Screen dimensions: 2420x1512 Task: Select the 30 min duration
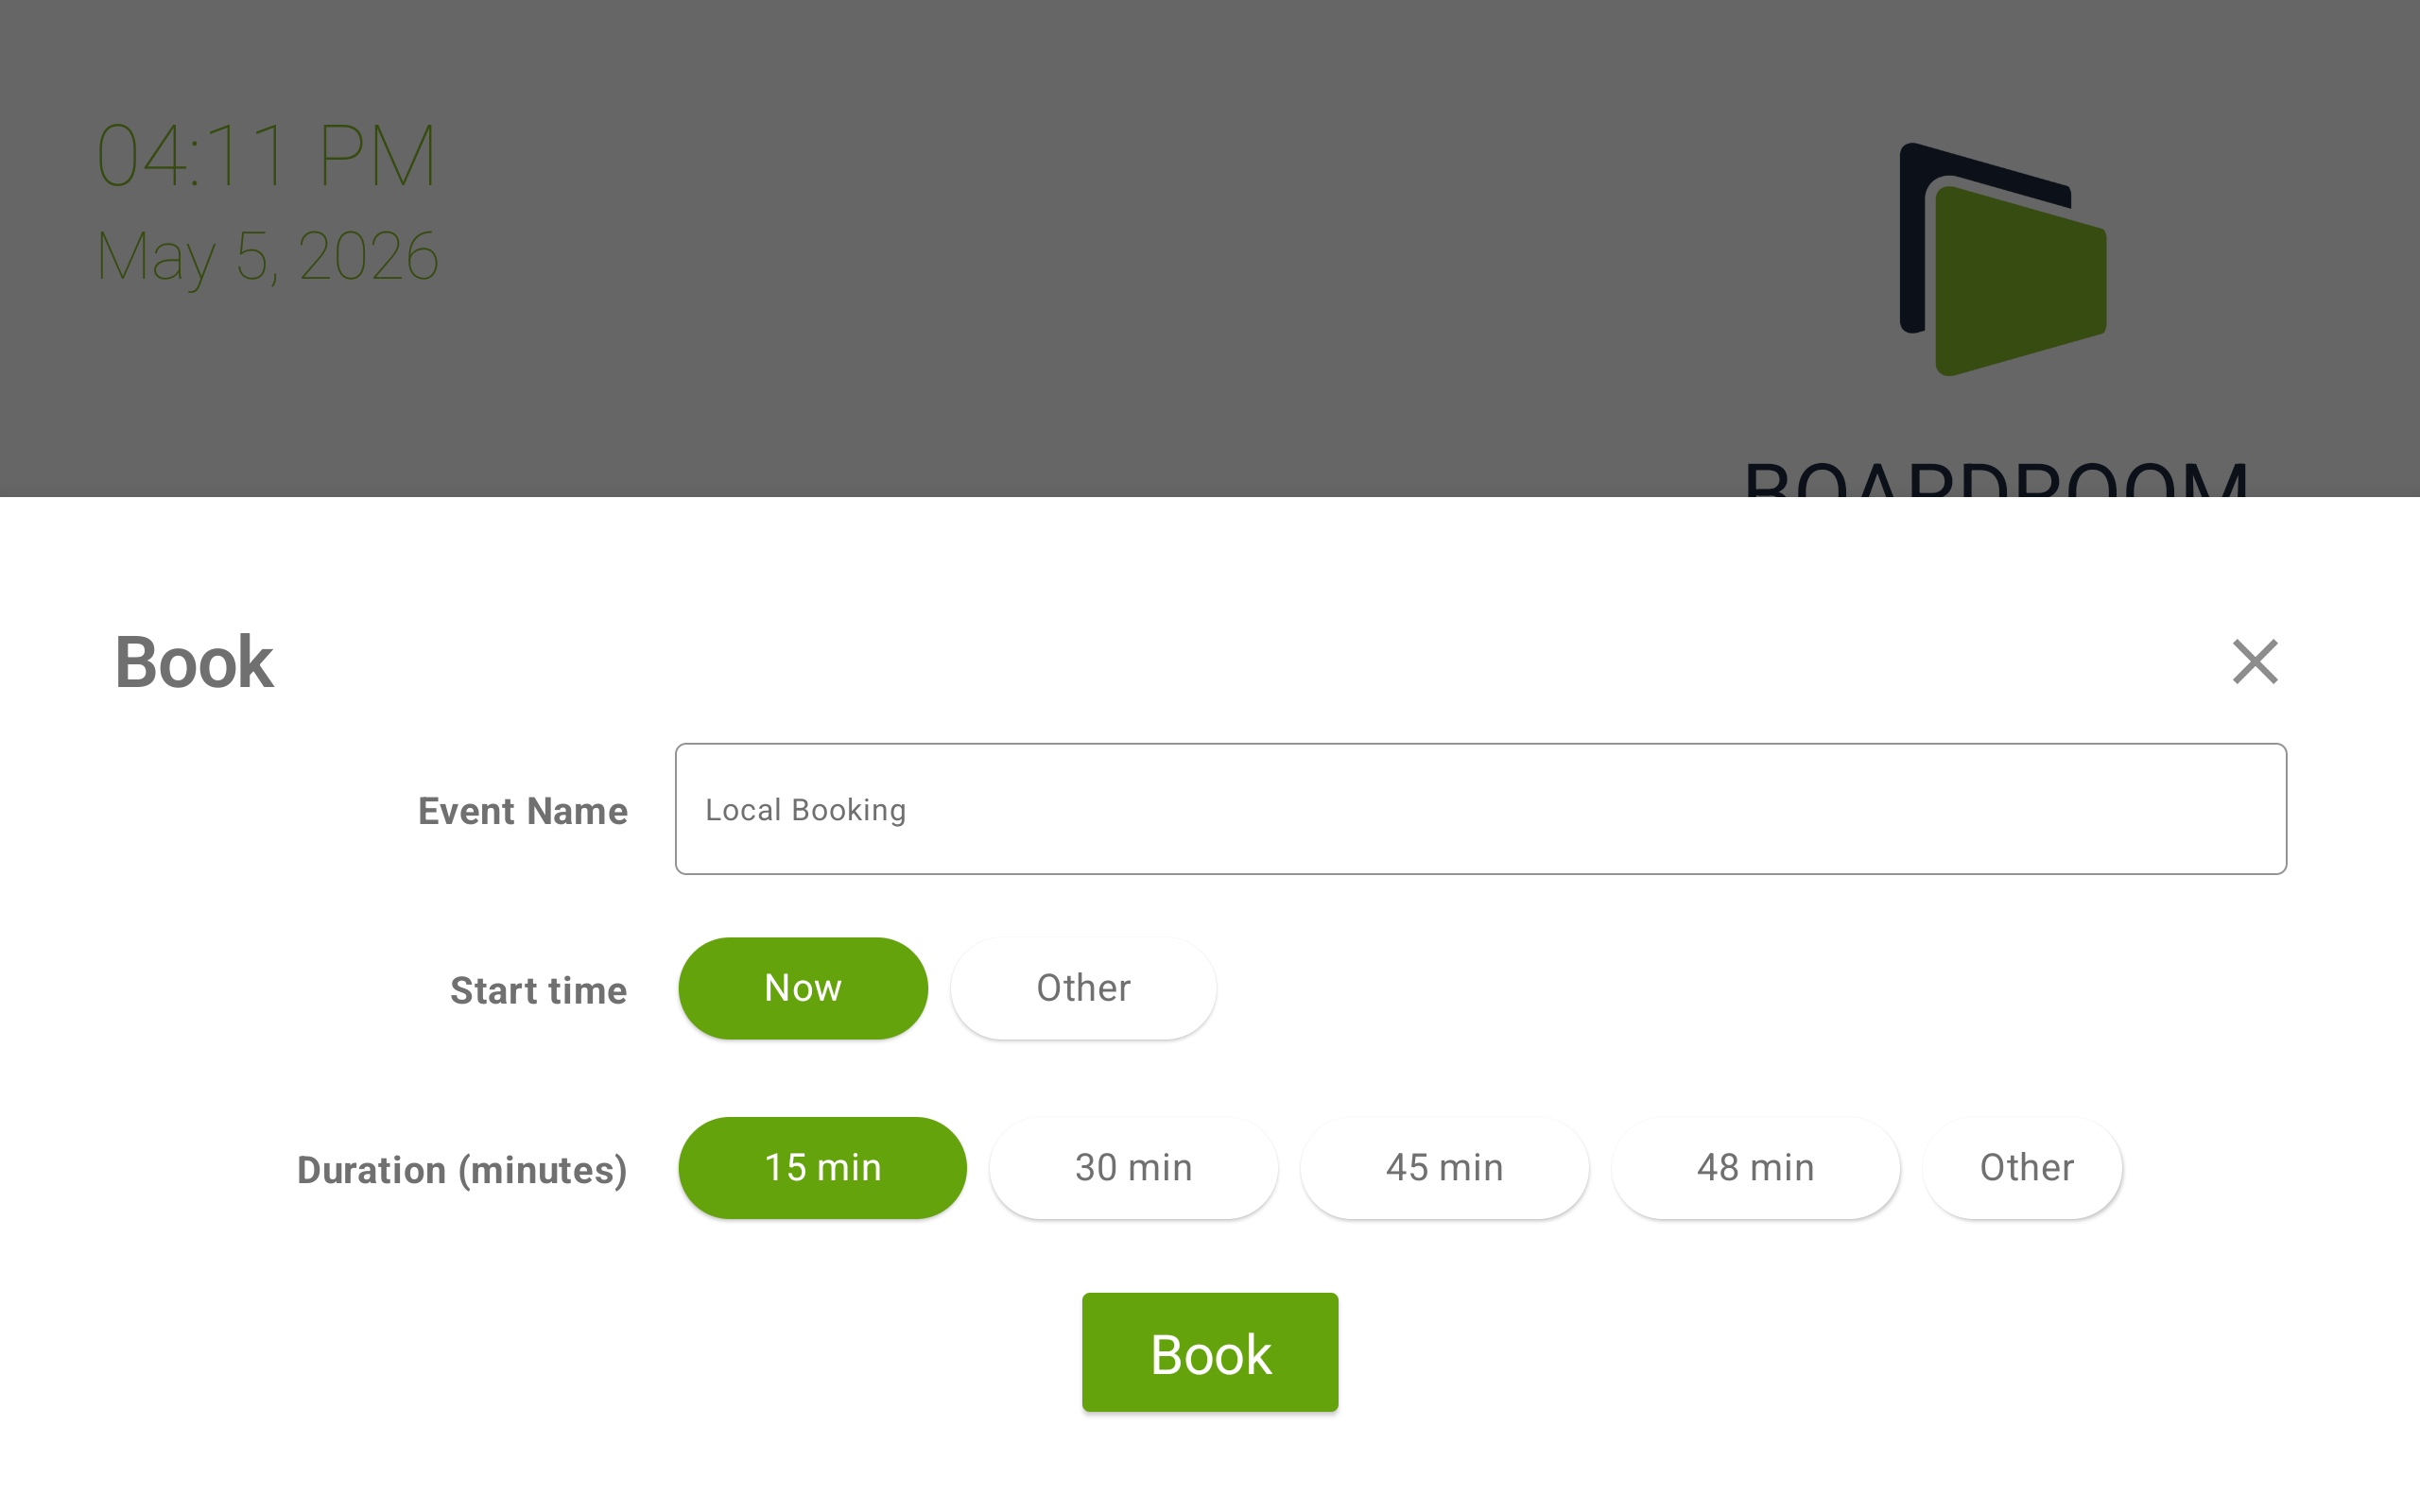tap(1133, 1168)
